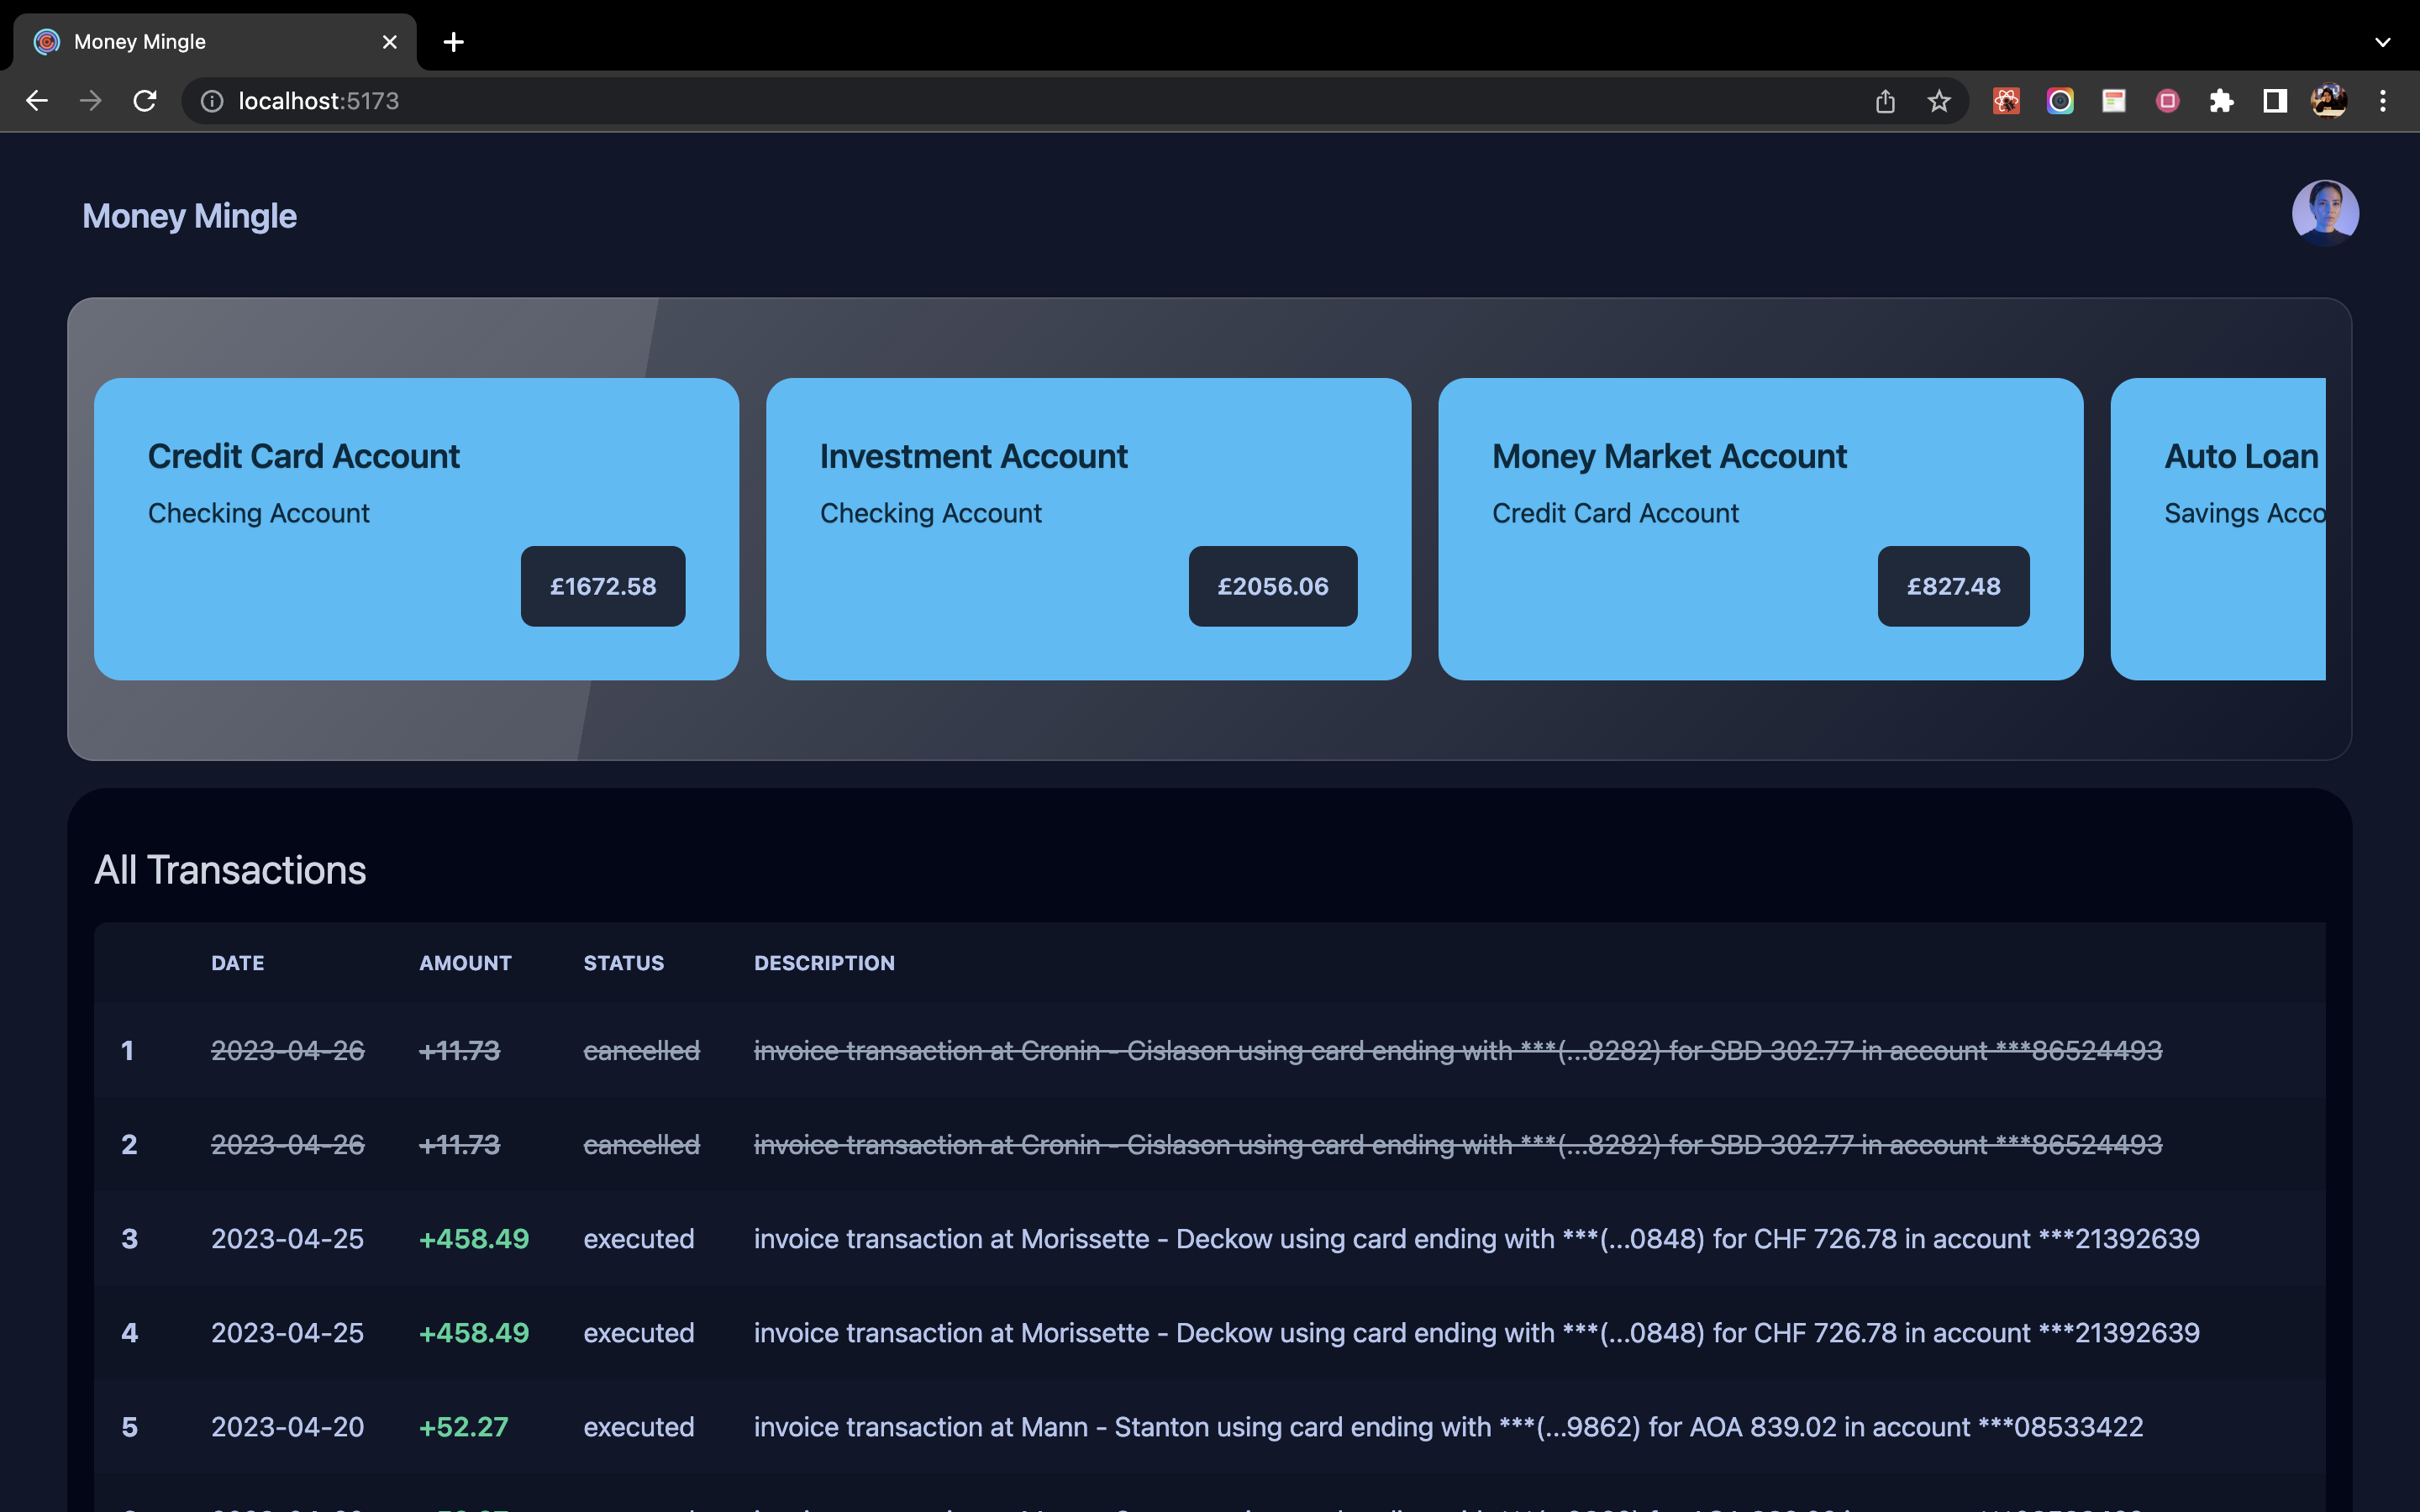The image size is (2420, 1512).
Task: Select the Money Mingle browser tab
Action: click(x=200, y=42)
